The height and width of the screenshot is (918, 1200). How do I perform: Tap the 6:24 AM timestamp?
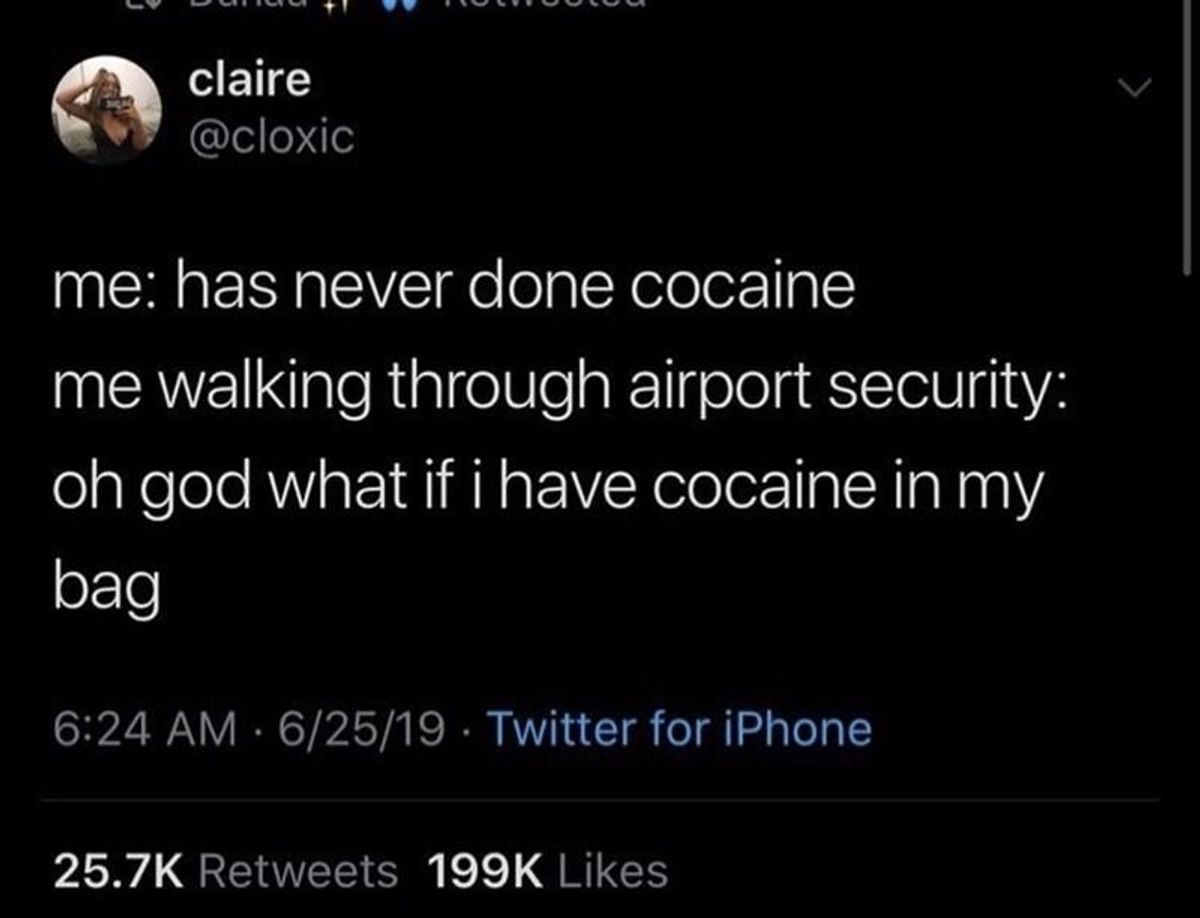pyautogui.click(x=142, y=729)
